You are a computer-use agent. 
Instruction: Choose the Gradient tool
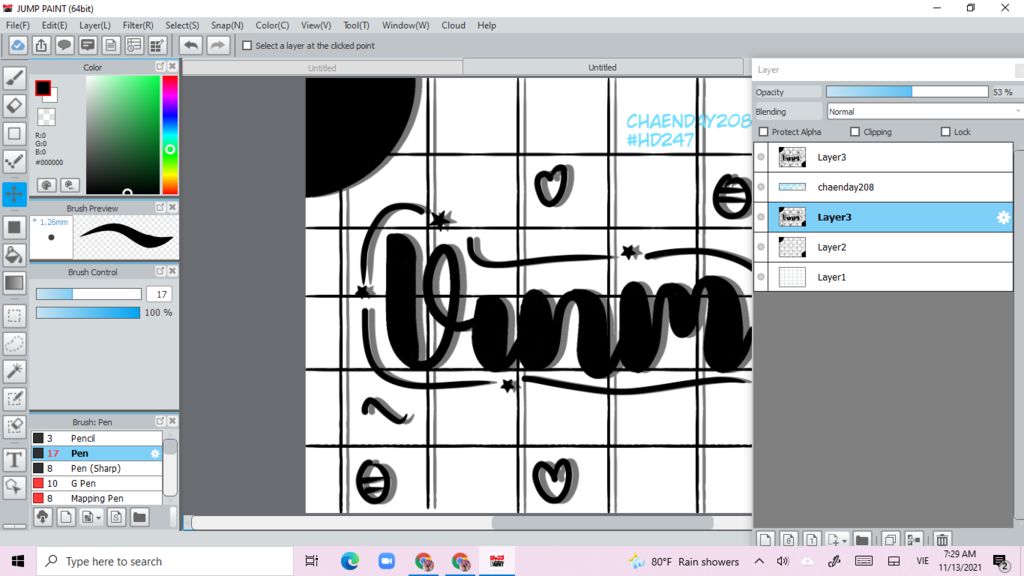click(x=14, y=283)
